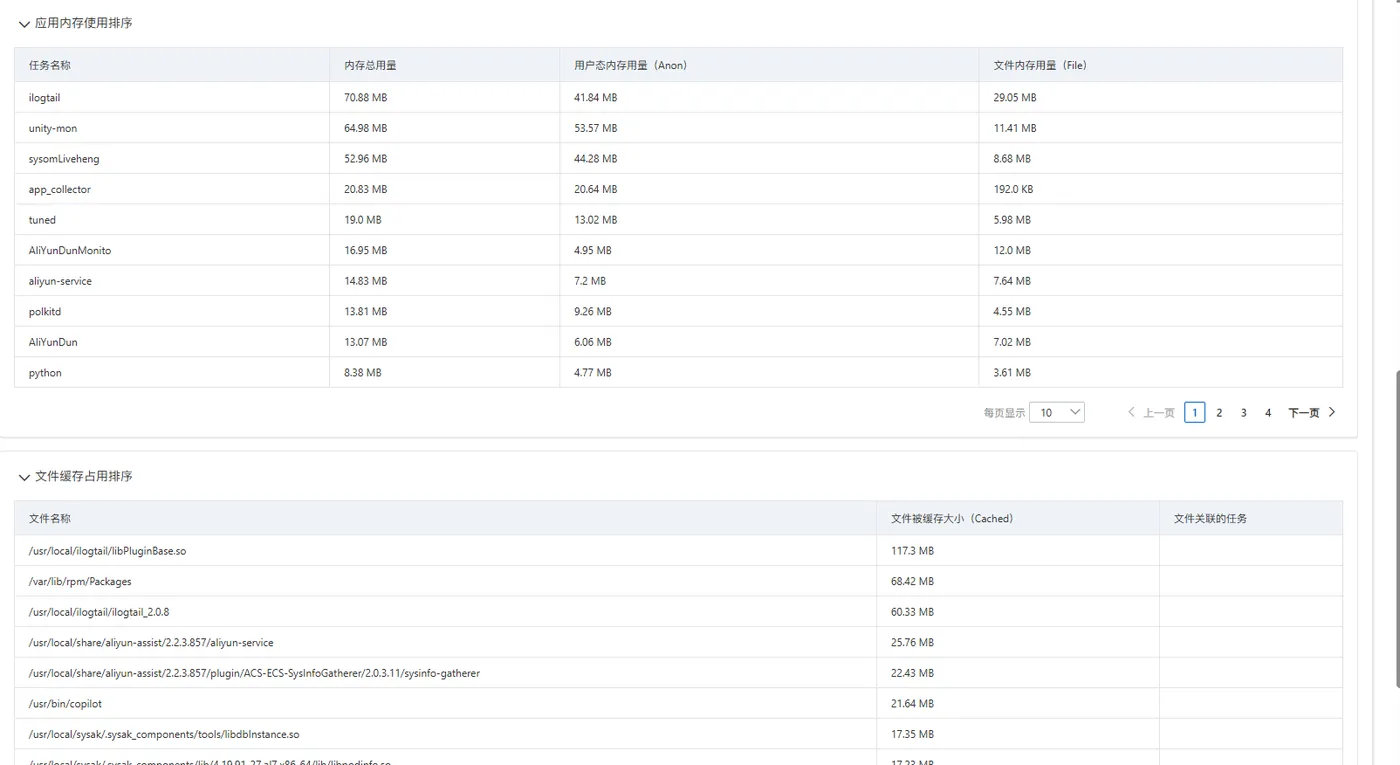Go to page 2 of memory table
The height and width of the screenshot is (765, 1400).
click(1219, 412)
